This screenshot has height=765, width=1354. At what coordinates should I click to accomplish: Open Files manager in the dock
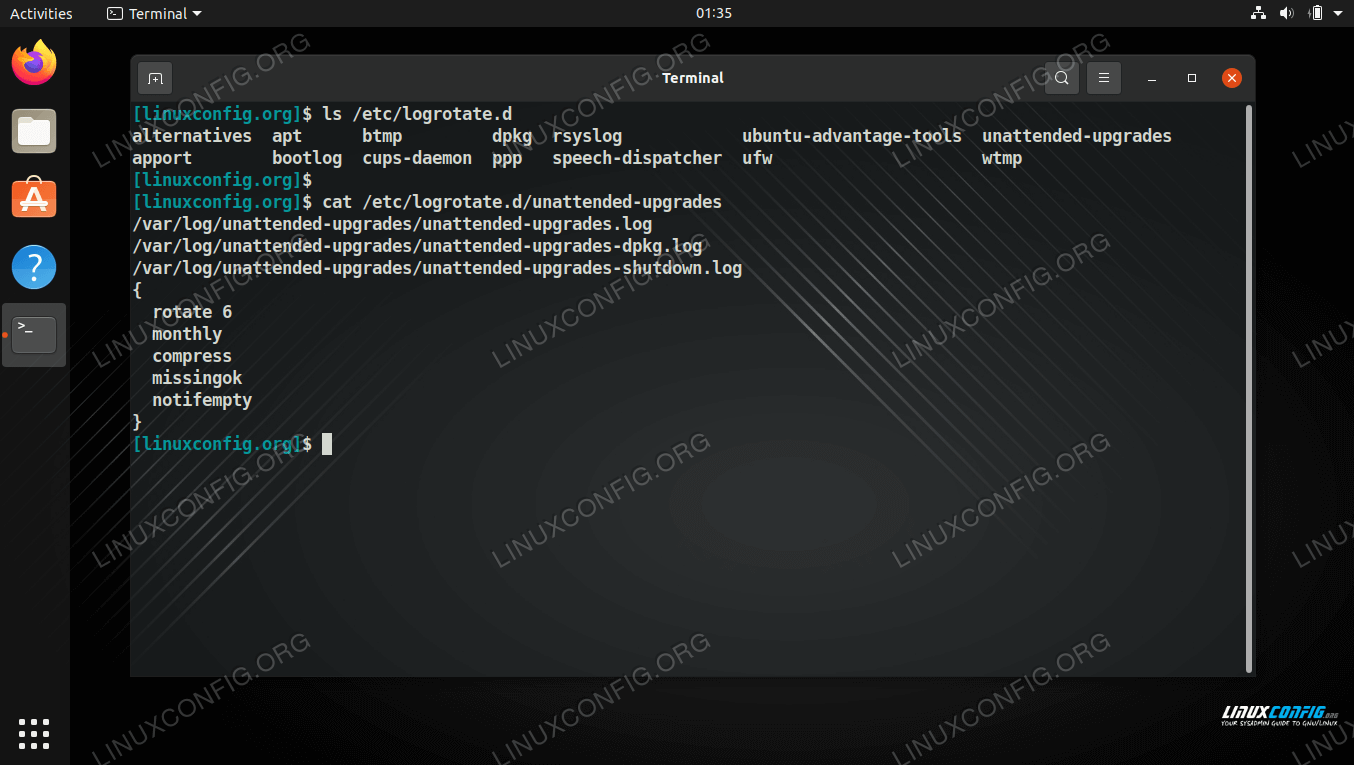(34, 131)
